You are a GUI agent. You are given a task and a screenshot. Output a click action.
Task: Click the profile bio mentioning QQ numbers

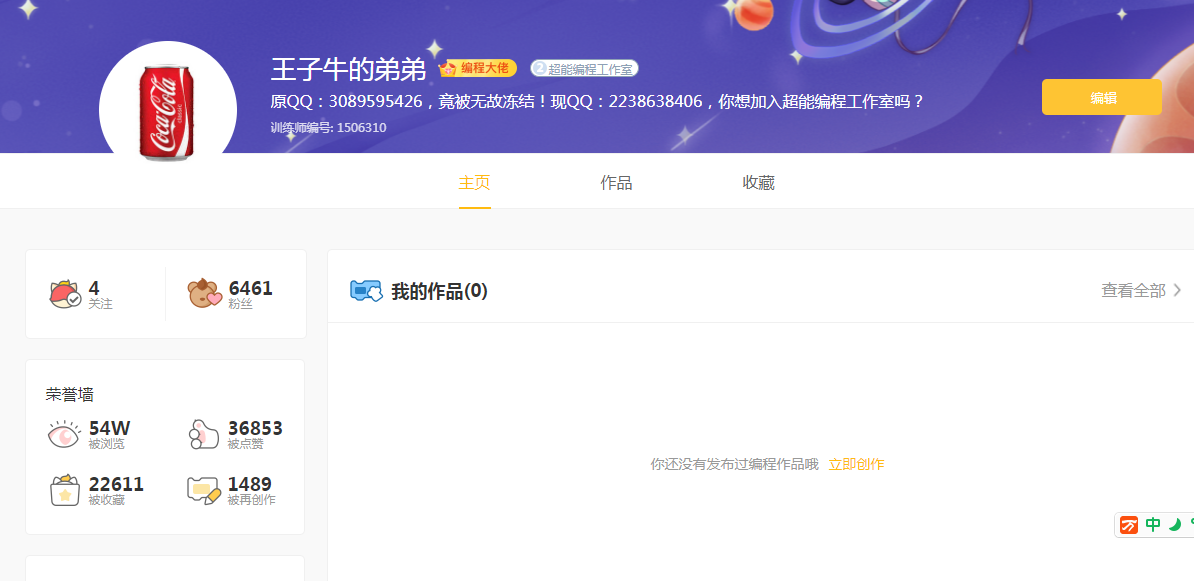(597, 101)
